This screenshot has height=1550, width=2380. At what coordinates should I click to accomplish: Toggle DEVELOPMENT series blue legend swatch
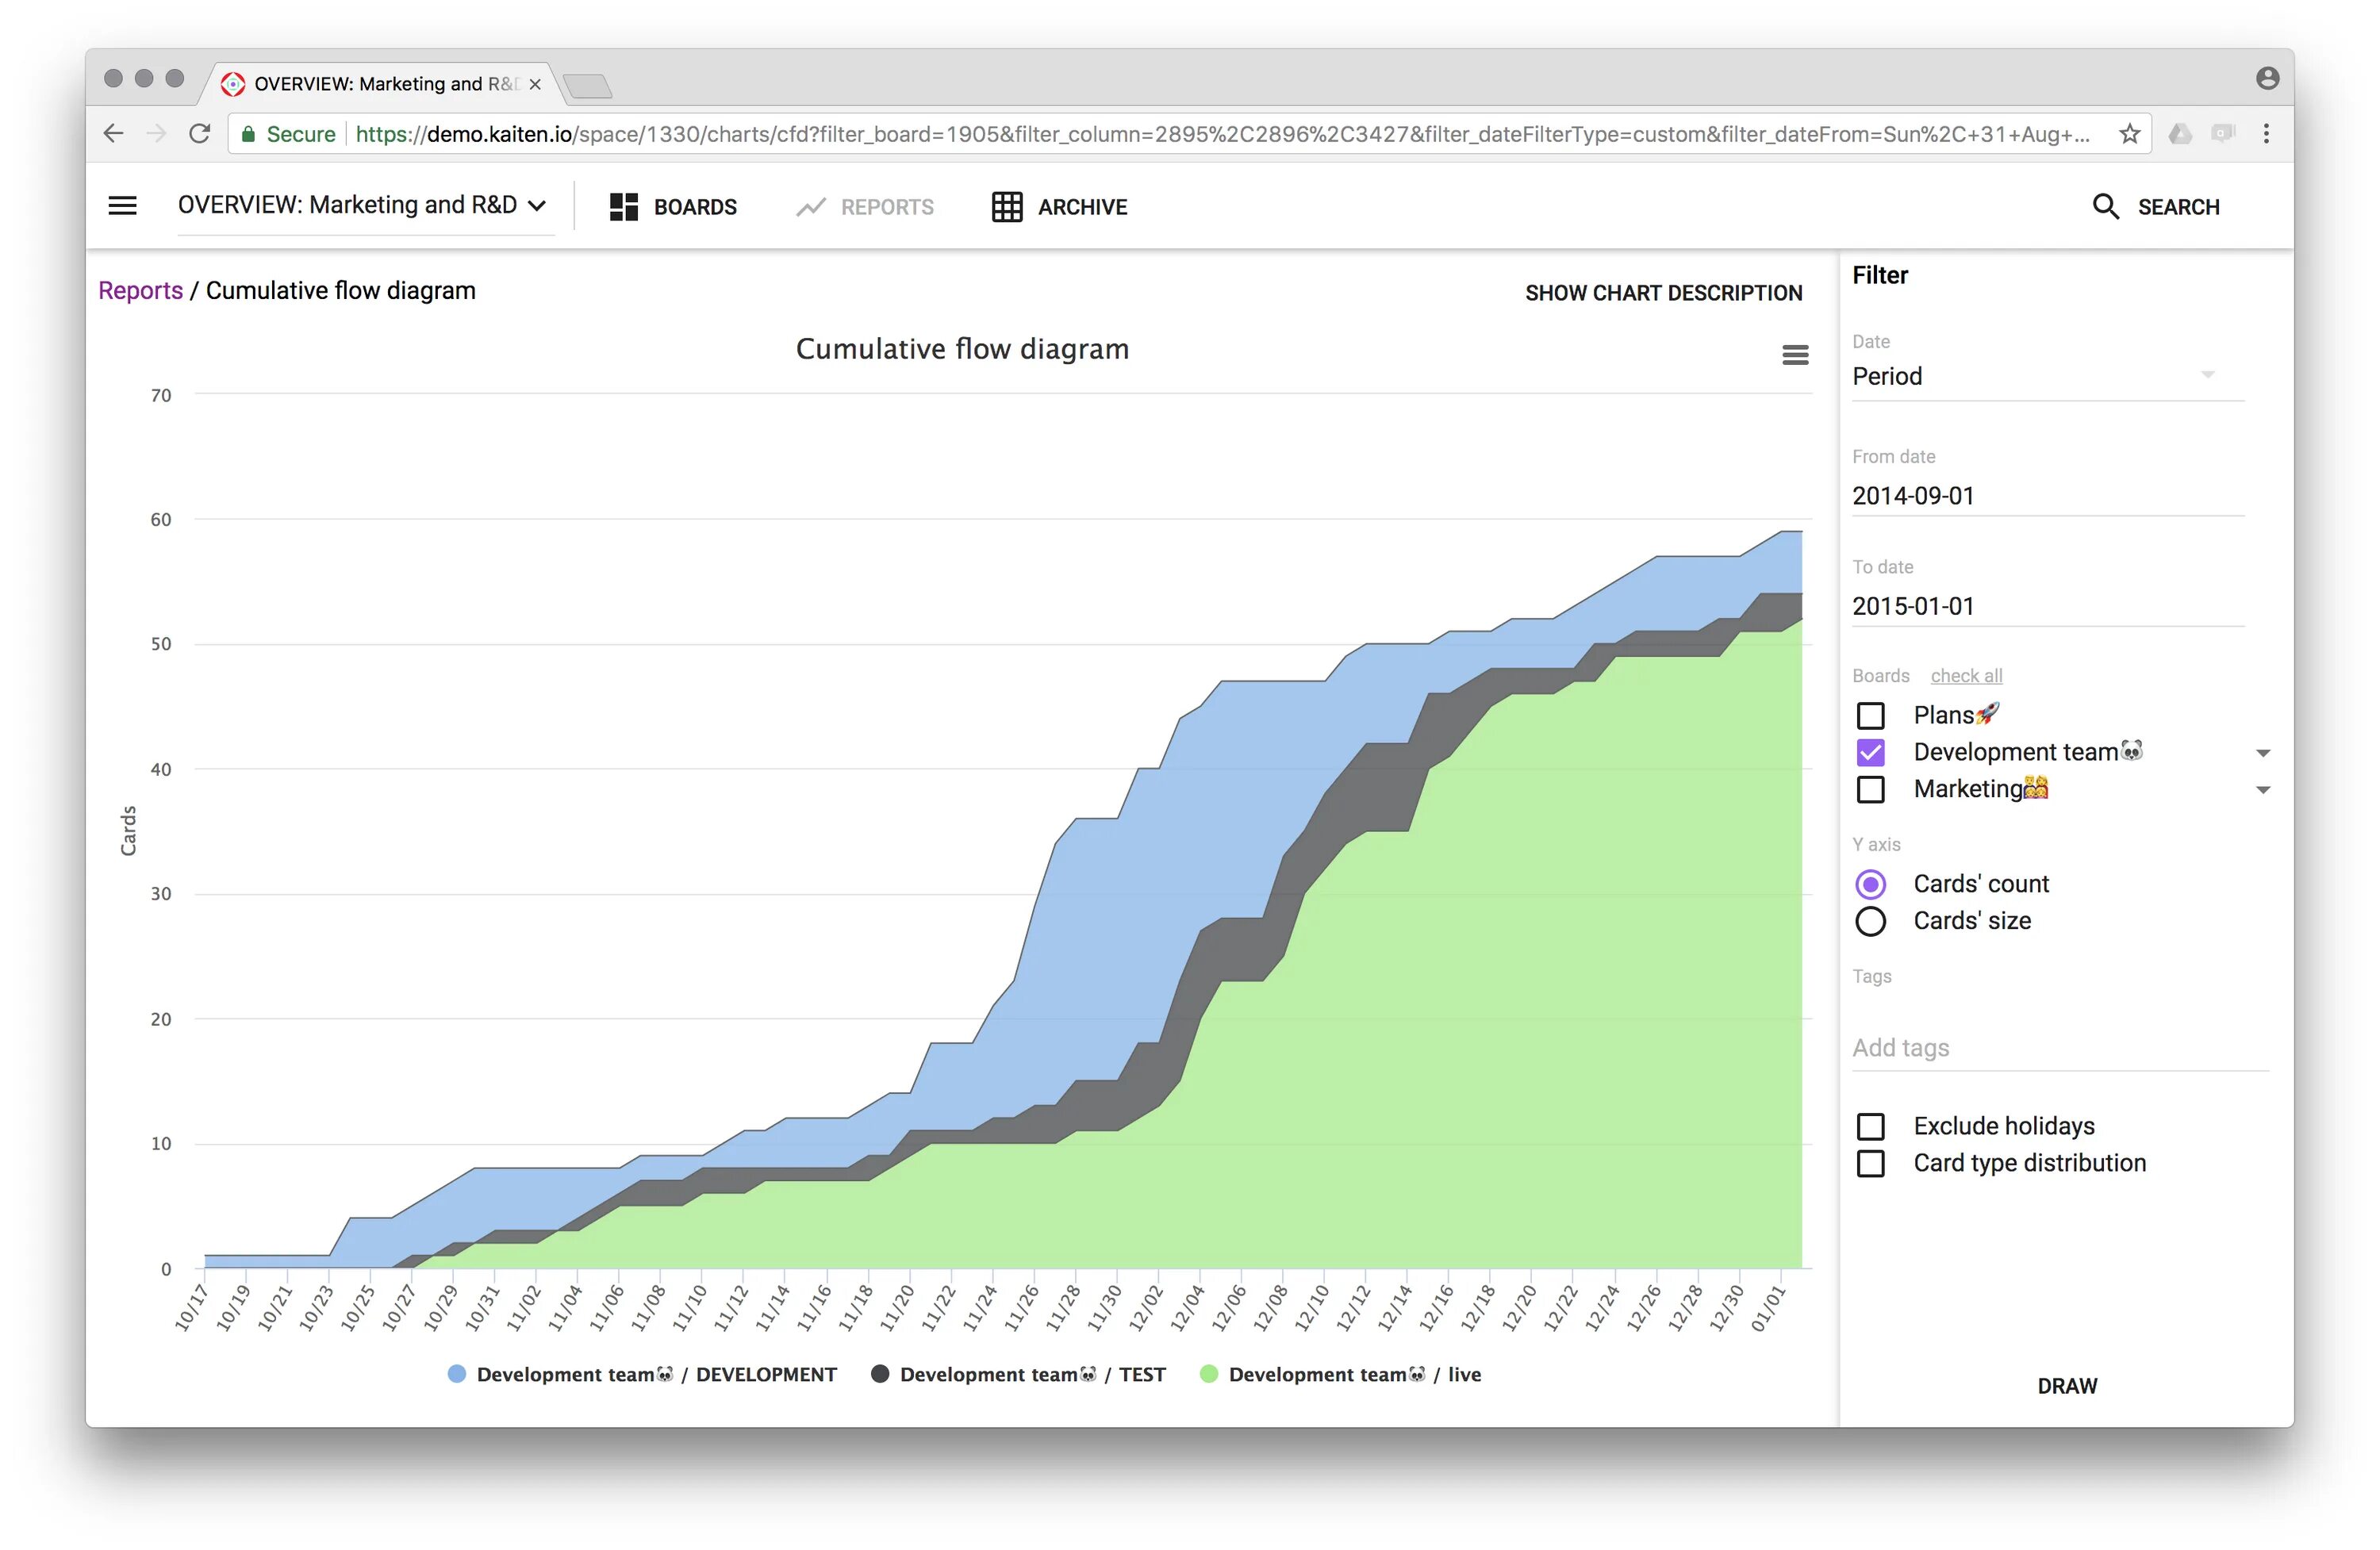(457, 1374)
